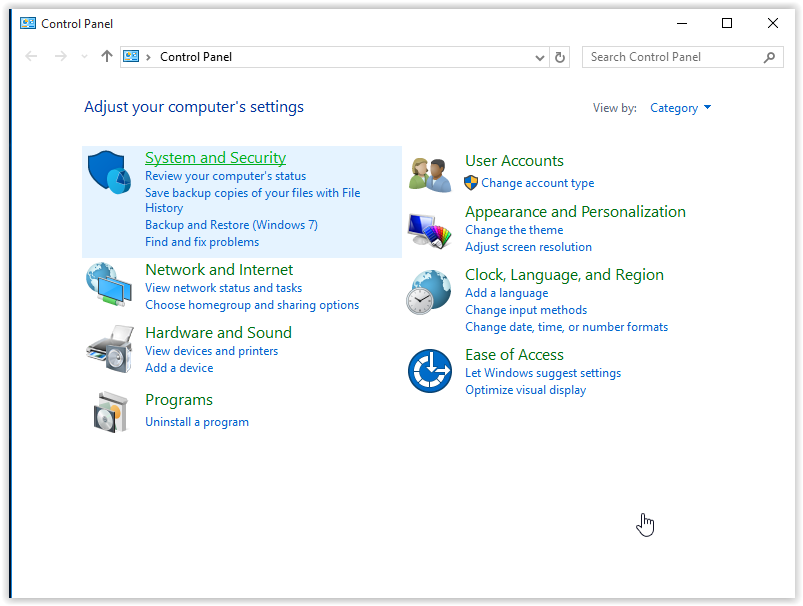The width and height of the screenshot is (803, 606).
Task: Open the Programs category heading
Action: (x=179, y=400)
